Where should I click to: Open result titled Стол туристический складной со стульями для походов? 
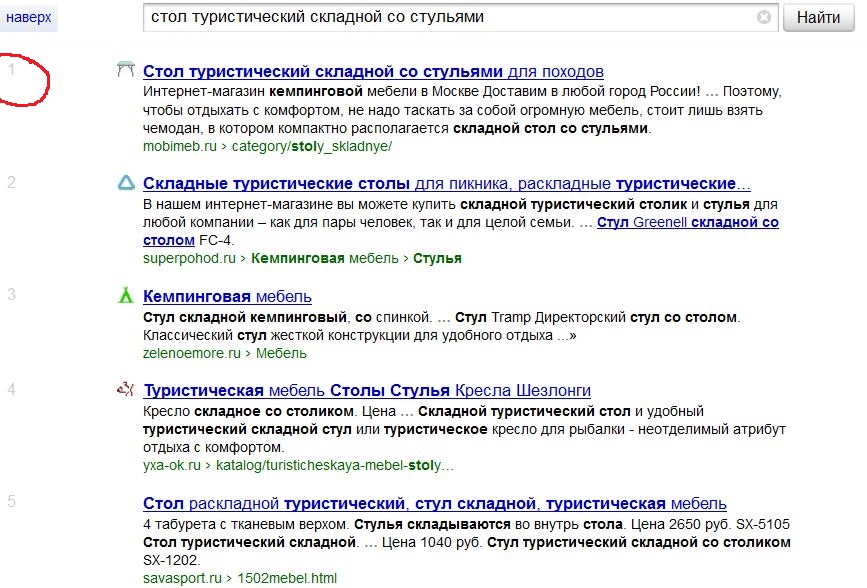pos(373,72)
